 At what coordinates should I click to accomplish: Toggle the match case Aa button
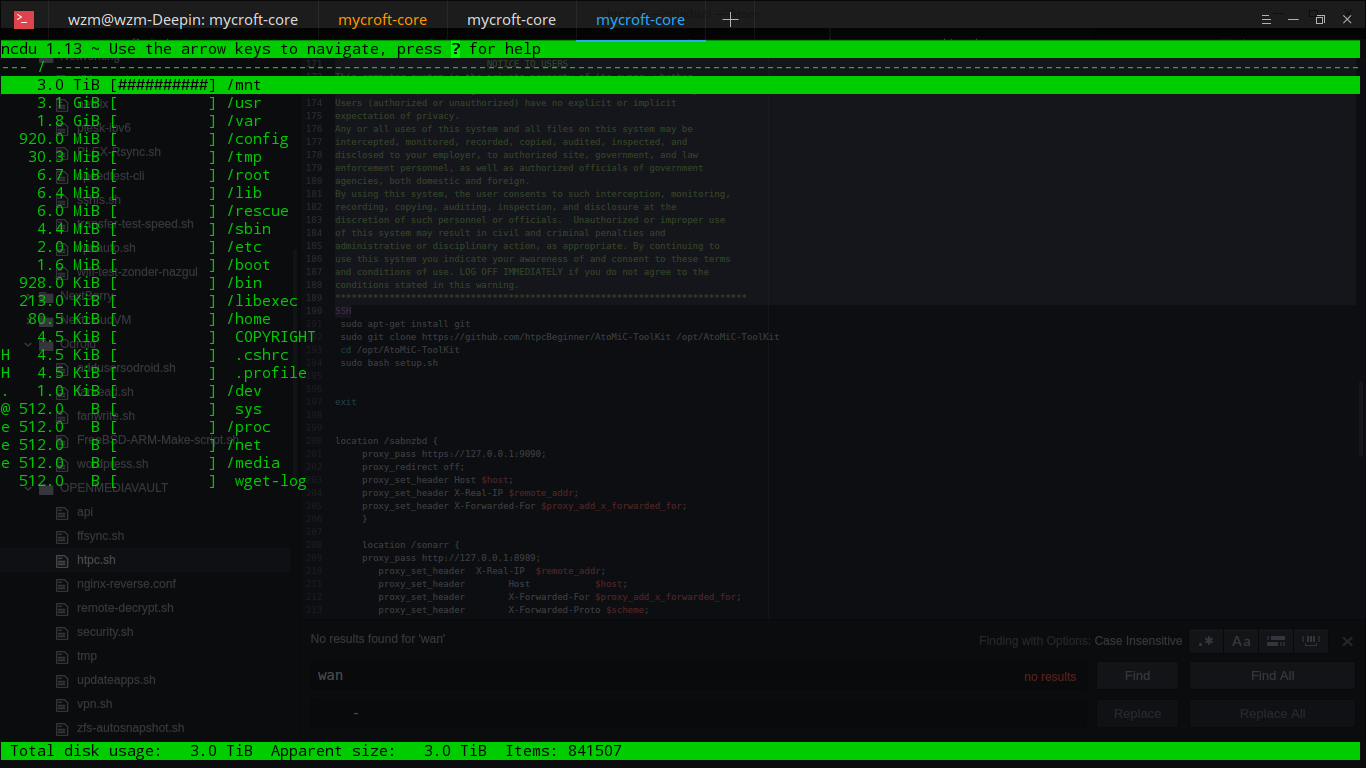(1241, 641)
